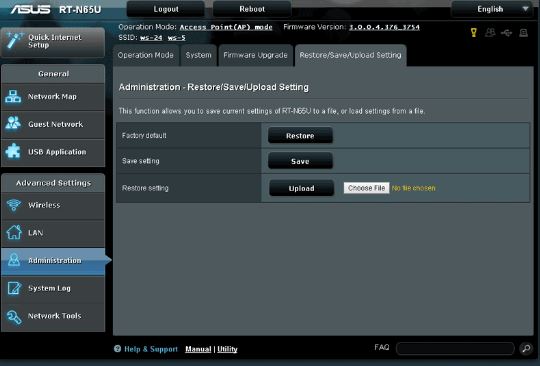Click the 'Restore setting' label

pos(145,188)
